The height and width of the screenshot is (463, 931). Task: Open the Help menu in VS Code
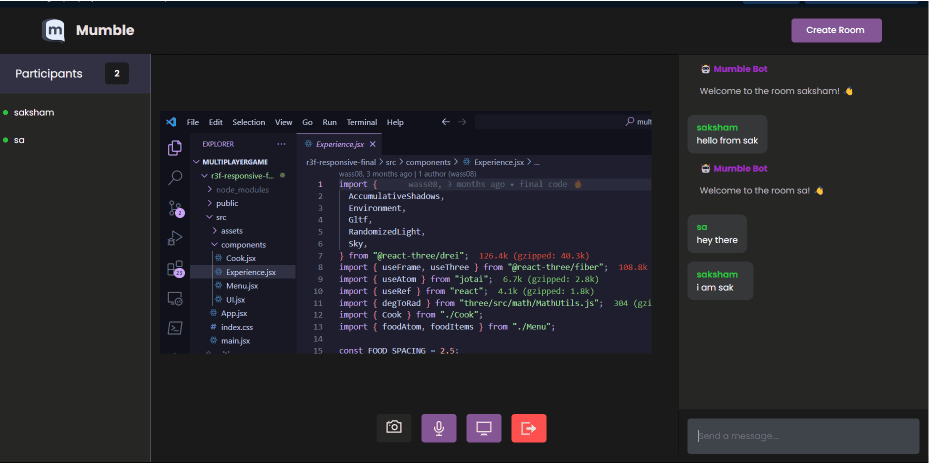395,122
